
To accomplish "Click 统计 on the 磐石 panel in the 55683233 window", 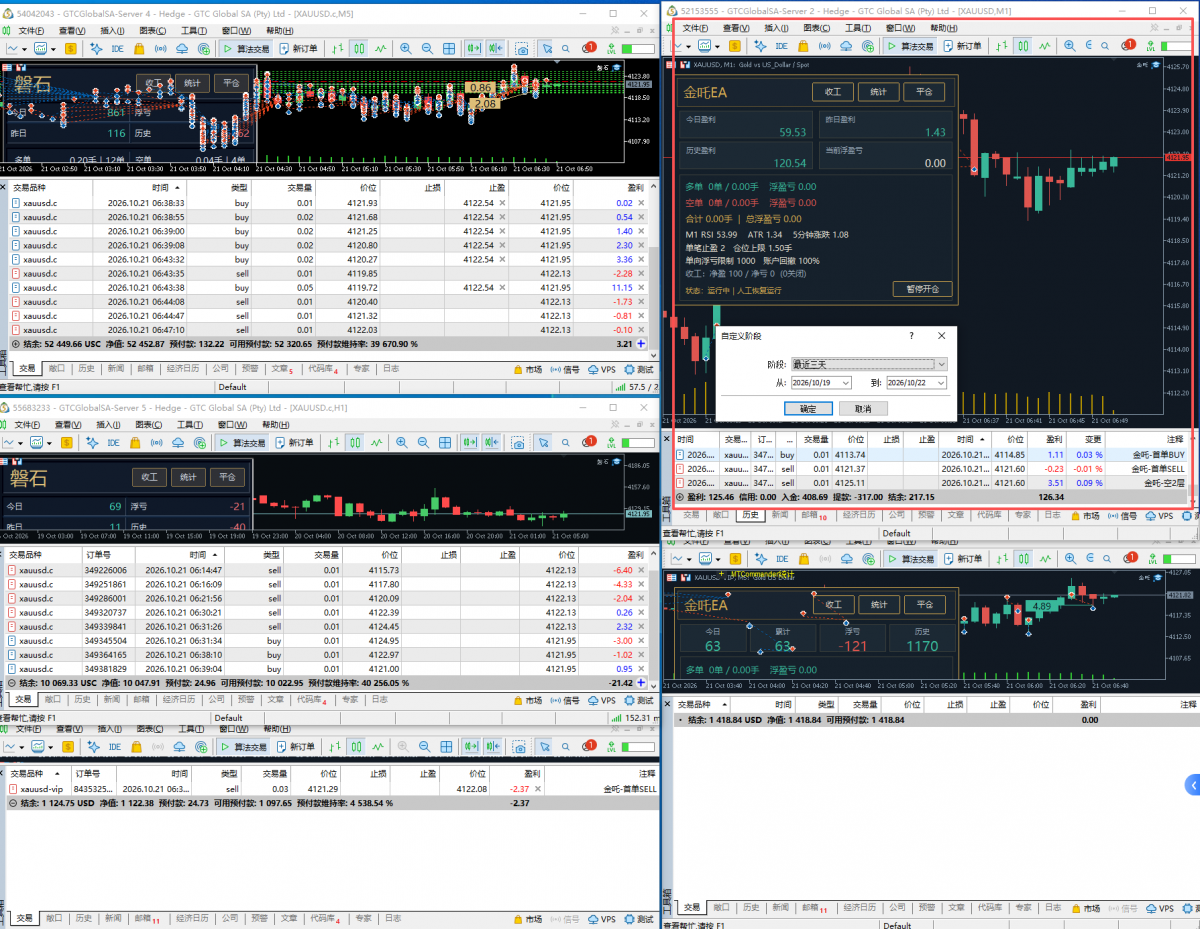I will pyautogui.click(x=189, y=477).
